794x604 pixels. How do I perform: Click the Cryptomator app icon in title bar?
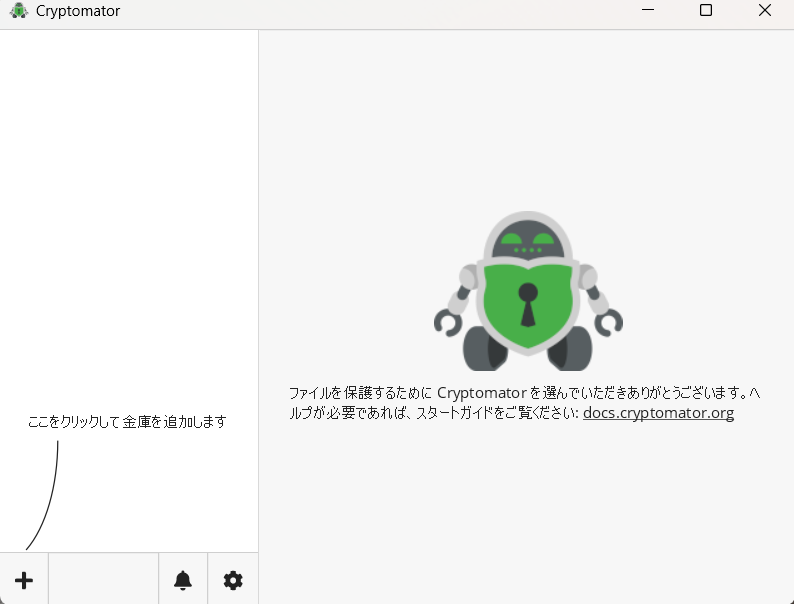coord(19,11)
